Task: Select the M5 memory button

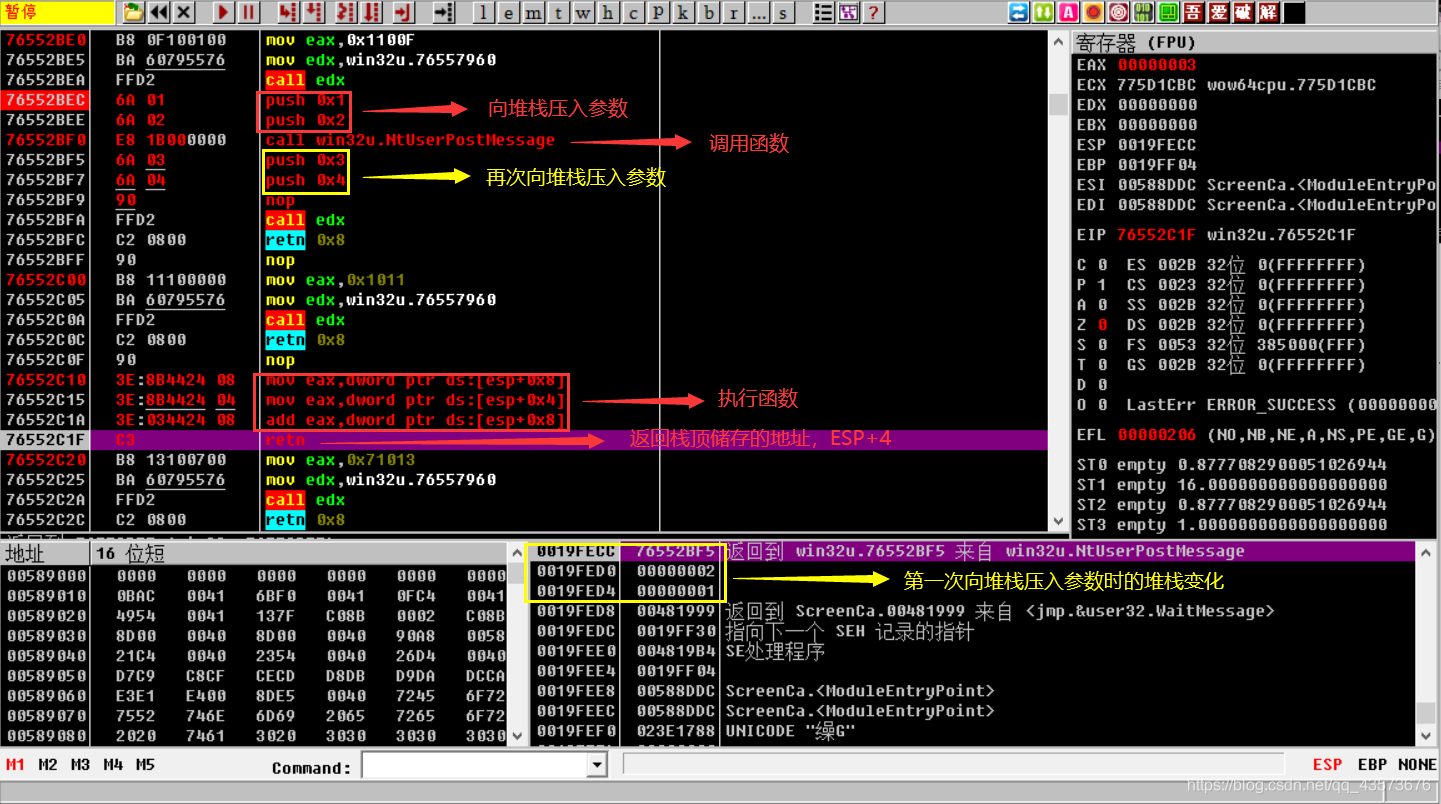Action: (145, 765)
